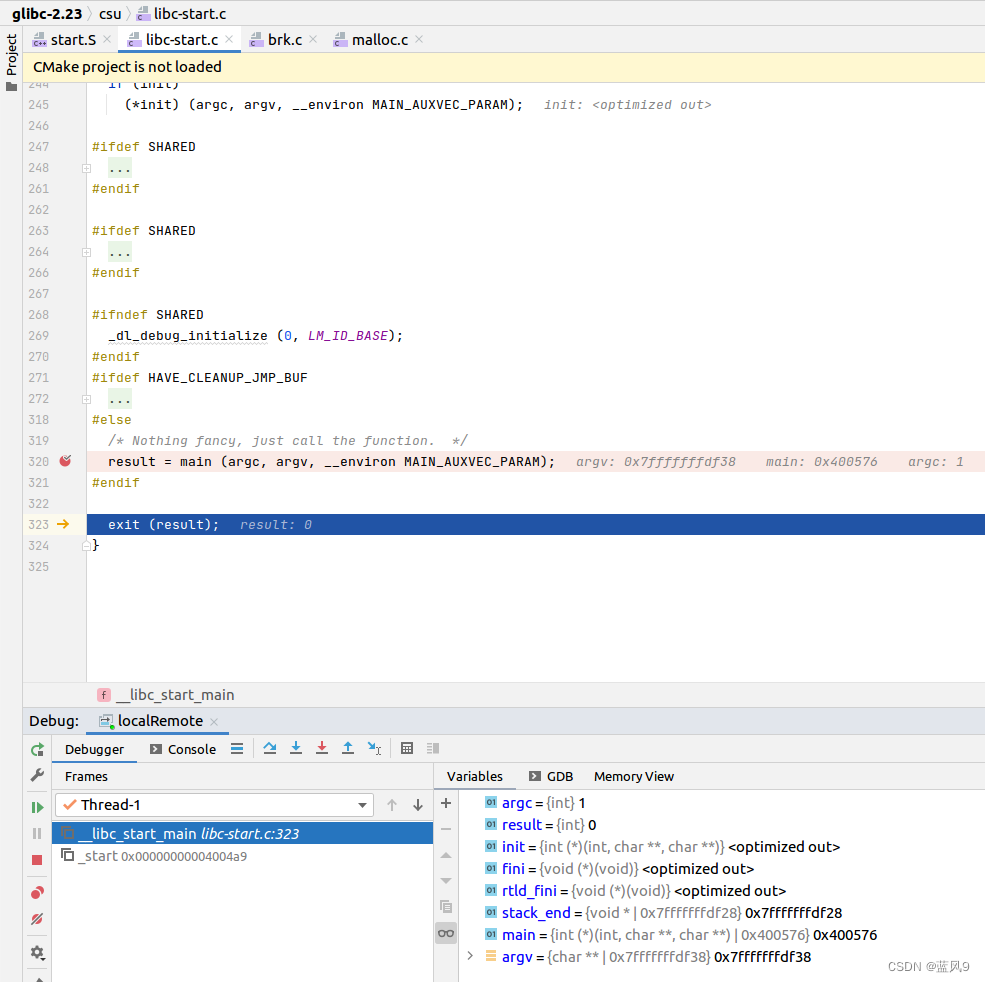
Task: Open the Thread-1 dropdown
Action: (214, 805)
